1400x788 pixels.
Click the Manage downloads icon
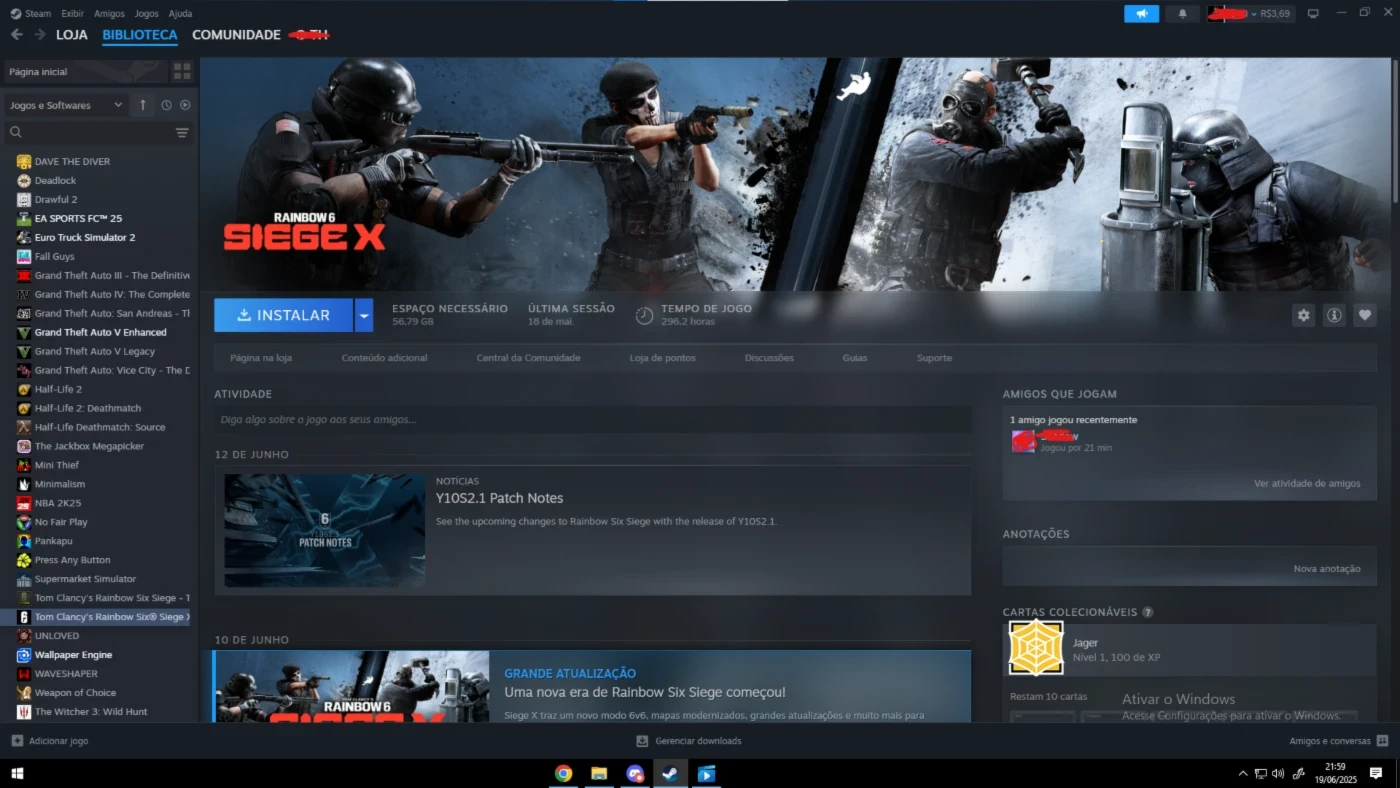point(642,741)
